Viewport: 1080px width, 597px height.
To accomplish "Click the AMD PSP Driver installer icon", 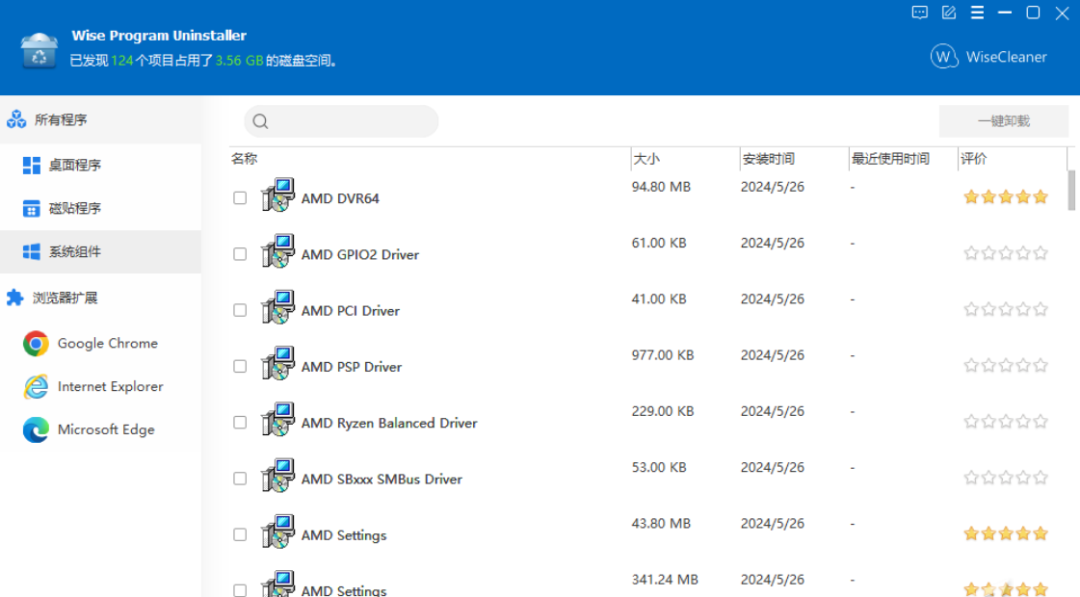I will [x=278, y=364].
